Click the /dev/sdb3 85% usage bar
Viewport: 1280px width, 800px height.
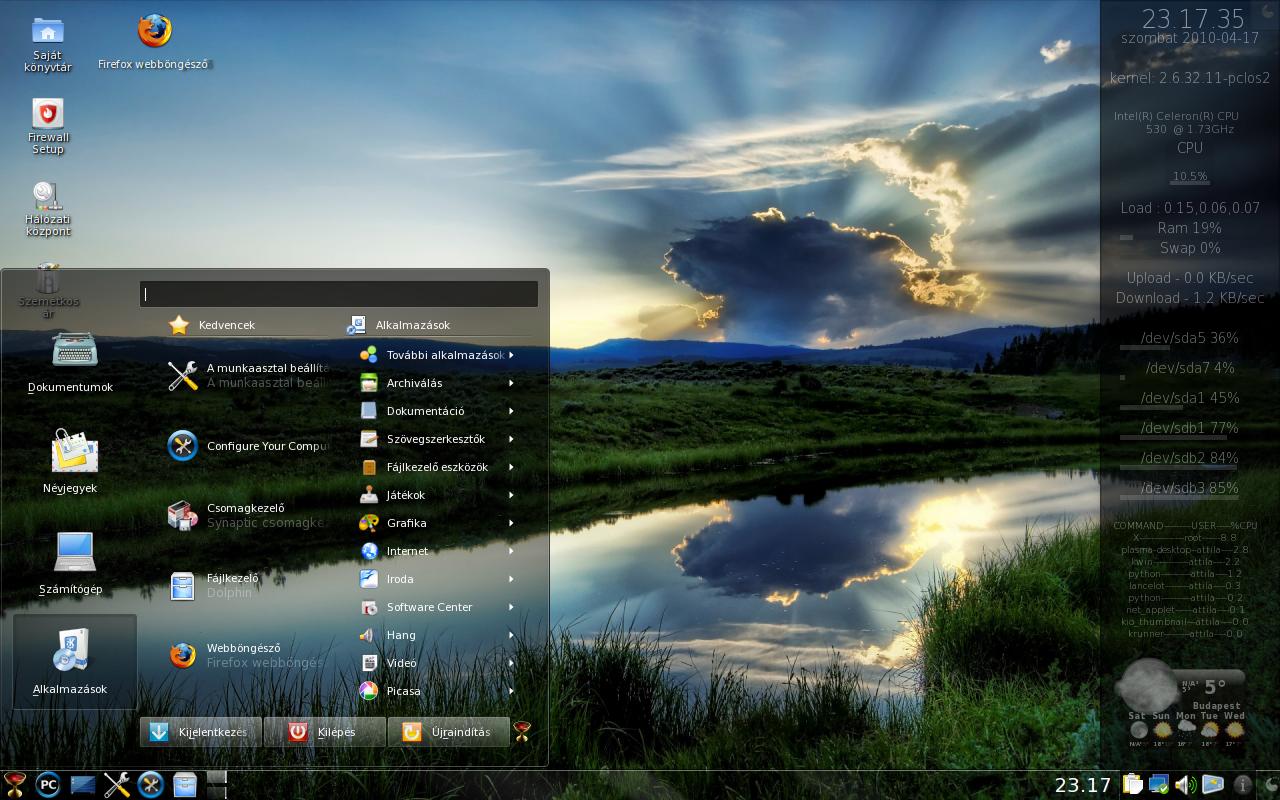click(1179, 497)
